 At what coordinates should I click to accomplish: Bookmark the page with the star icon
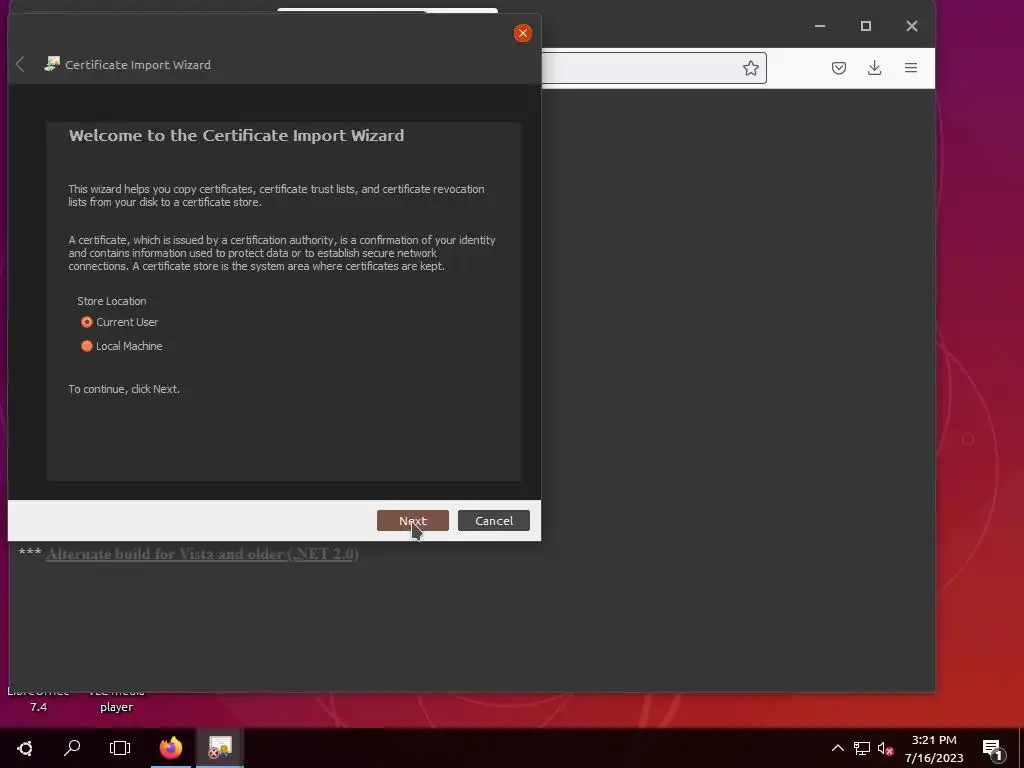[750, 68]
